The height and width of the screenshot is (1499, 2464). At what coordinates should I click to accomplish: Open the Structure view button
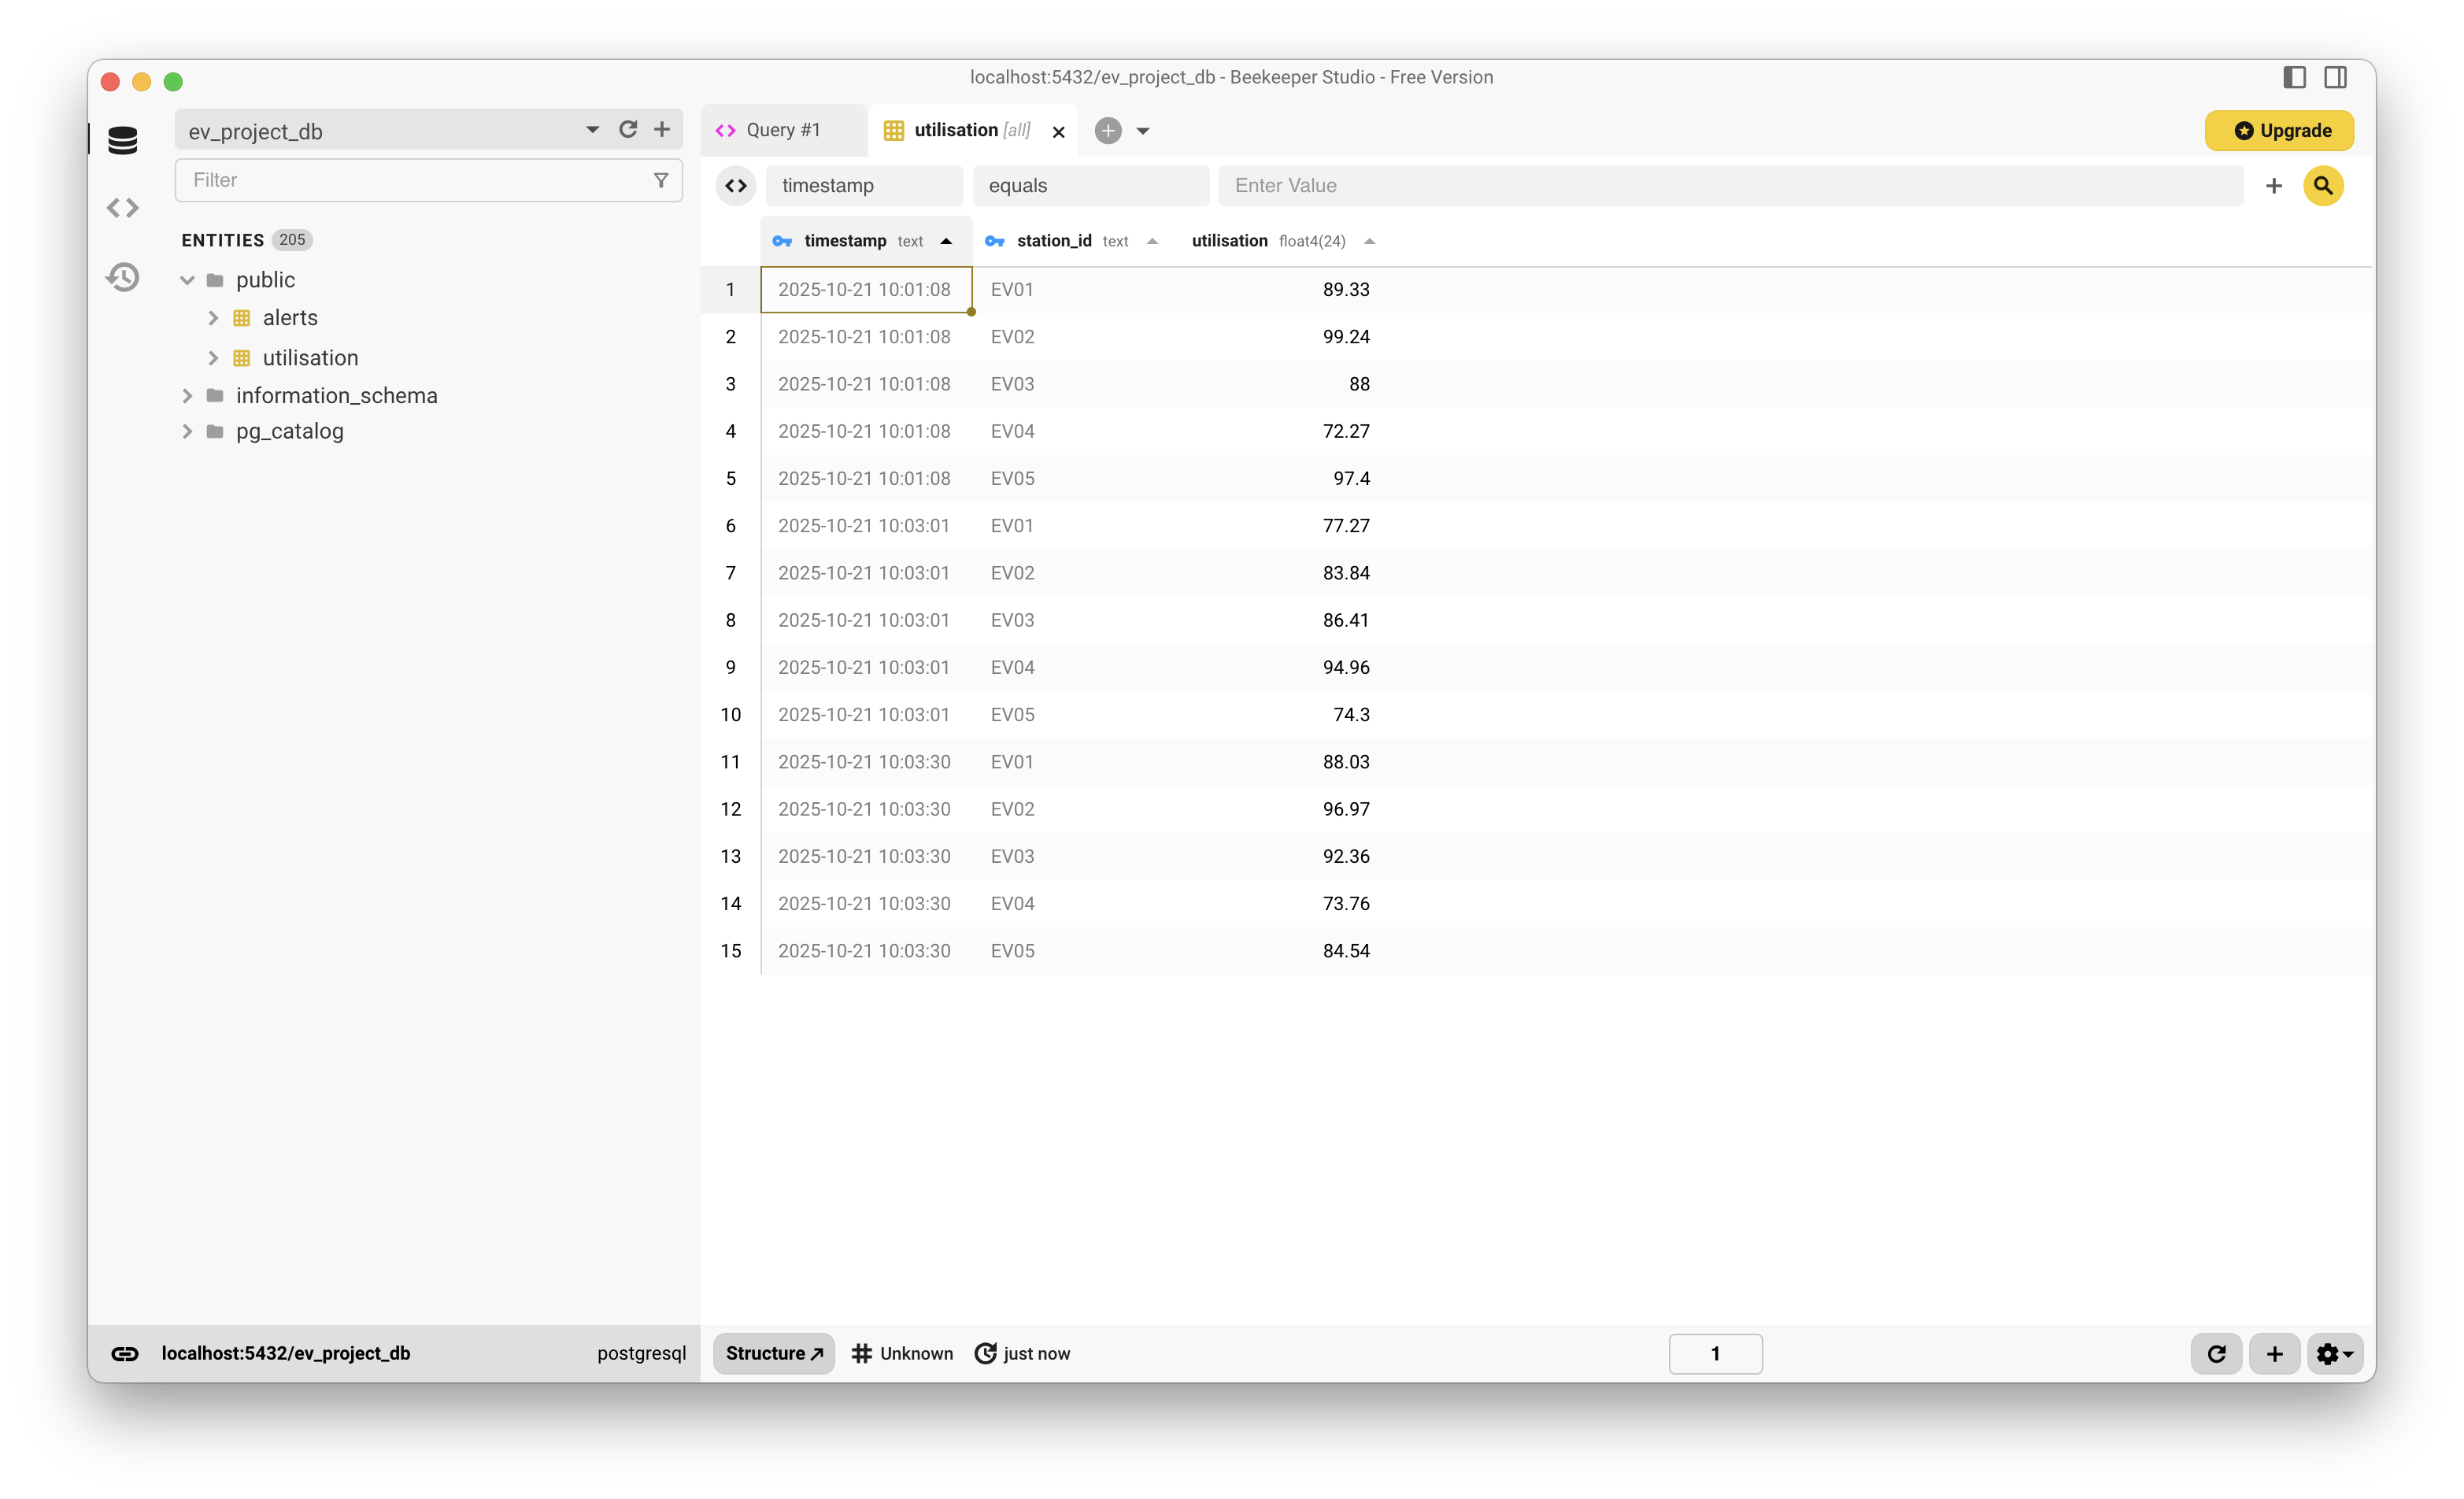click(774, 1353)
